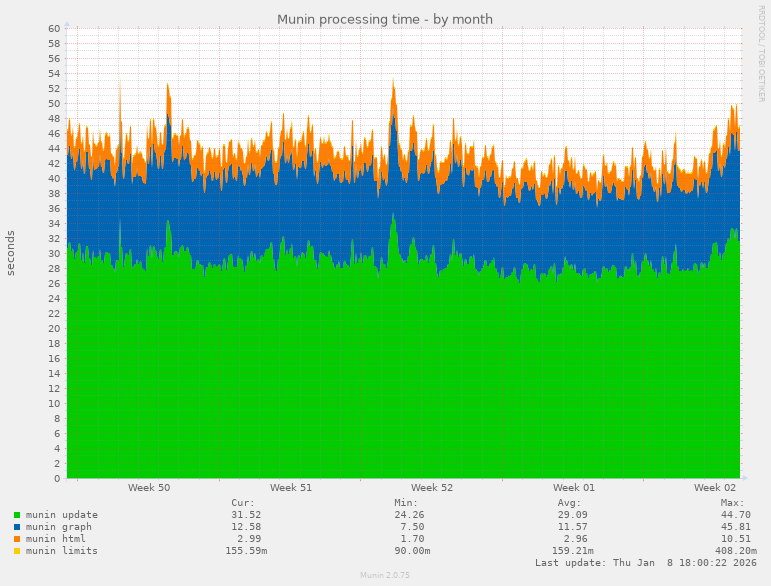Click the graph title 'Munin processing time - by month'

click(x=385, y=19)
